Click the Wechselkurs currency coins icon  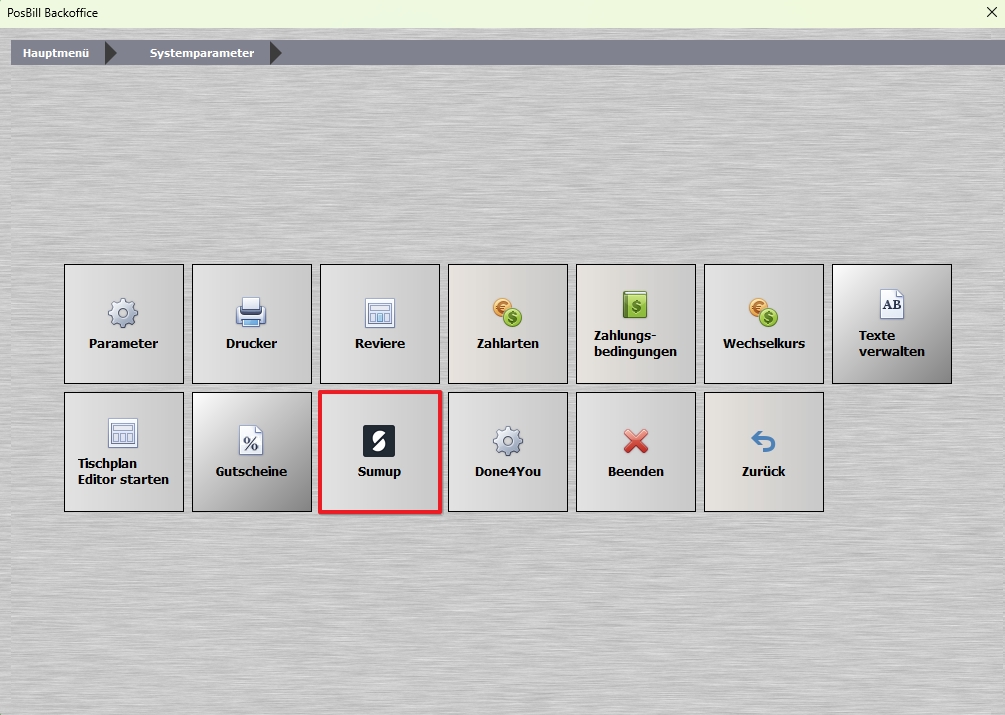point(763,314)
